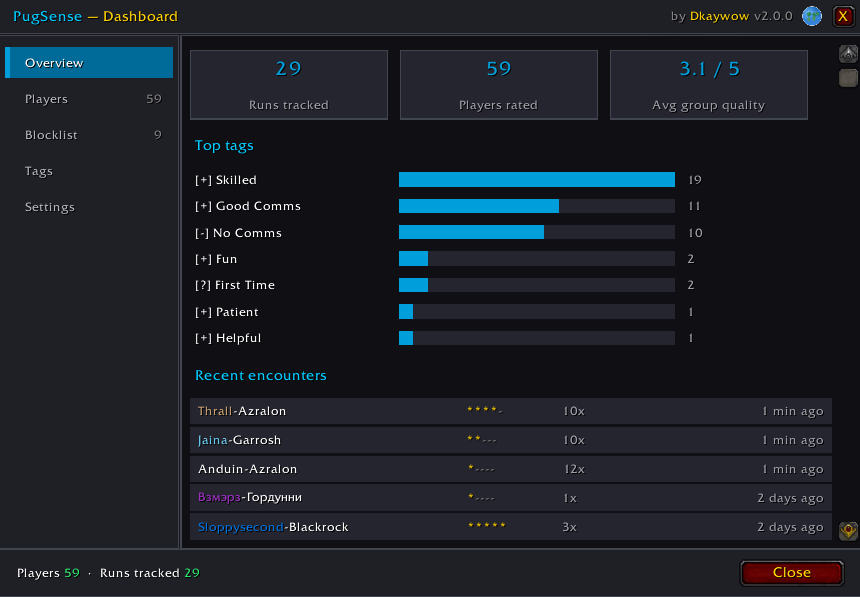Select the "[?] First Time" tag label
Viewport: 860px width, 597px height.
[235, 285]
